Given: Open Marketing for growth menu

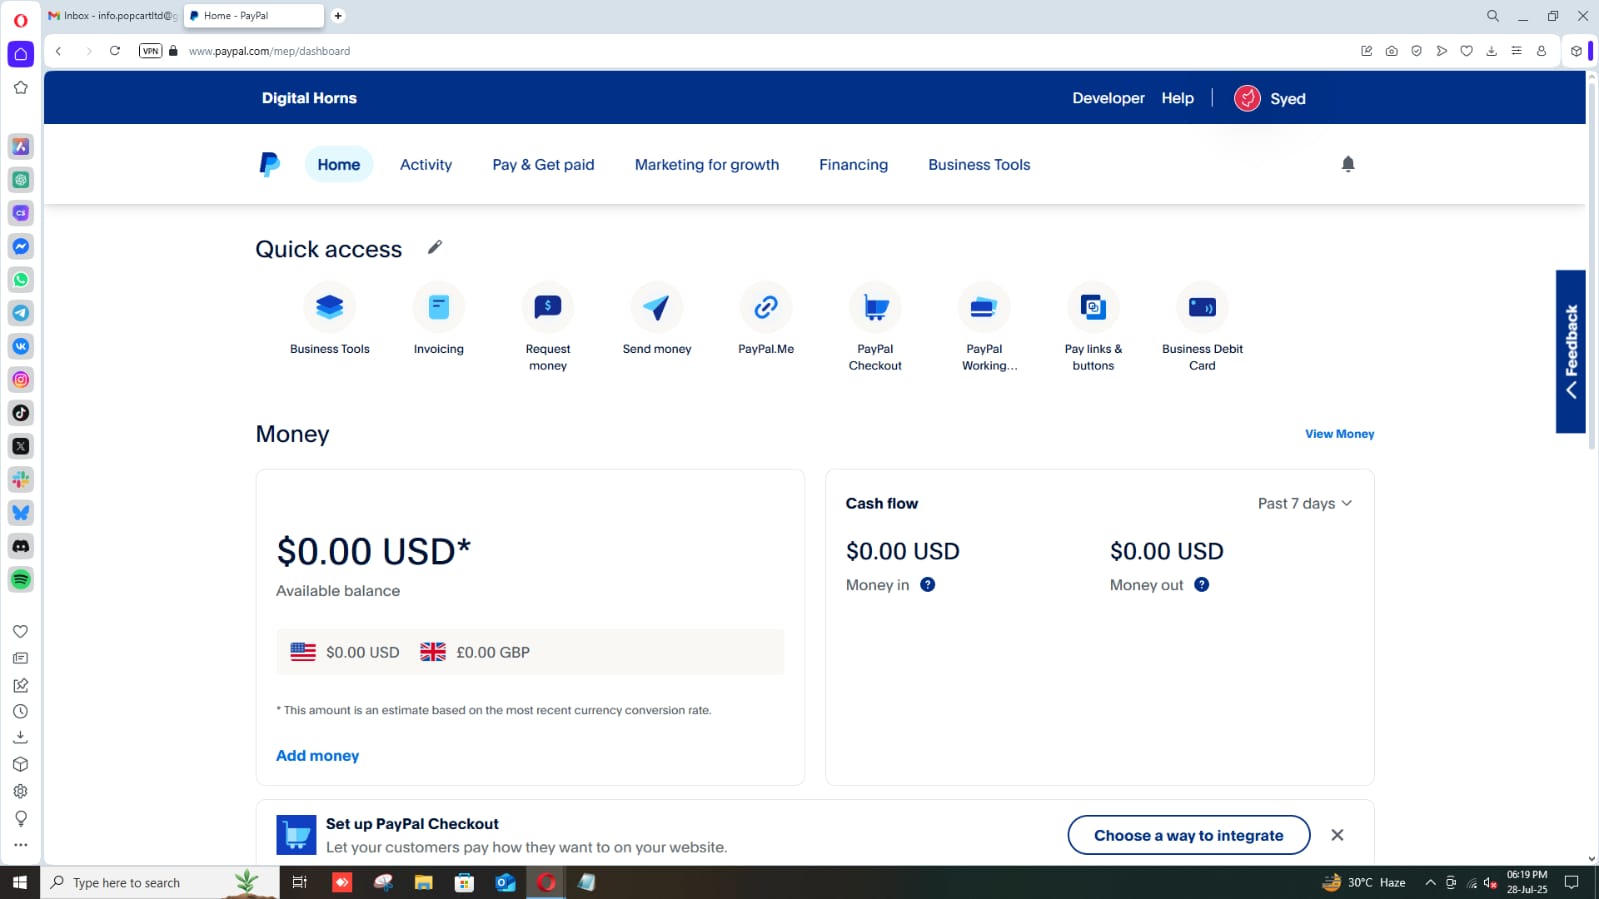Looking at the screenshot, I should [x=707, y=165].
